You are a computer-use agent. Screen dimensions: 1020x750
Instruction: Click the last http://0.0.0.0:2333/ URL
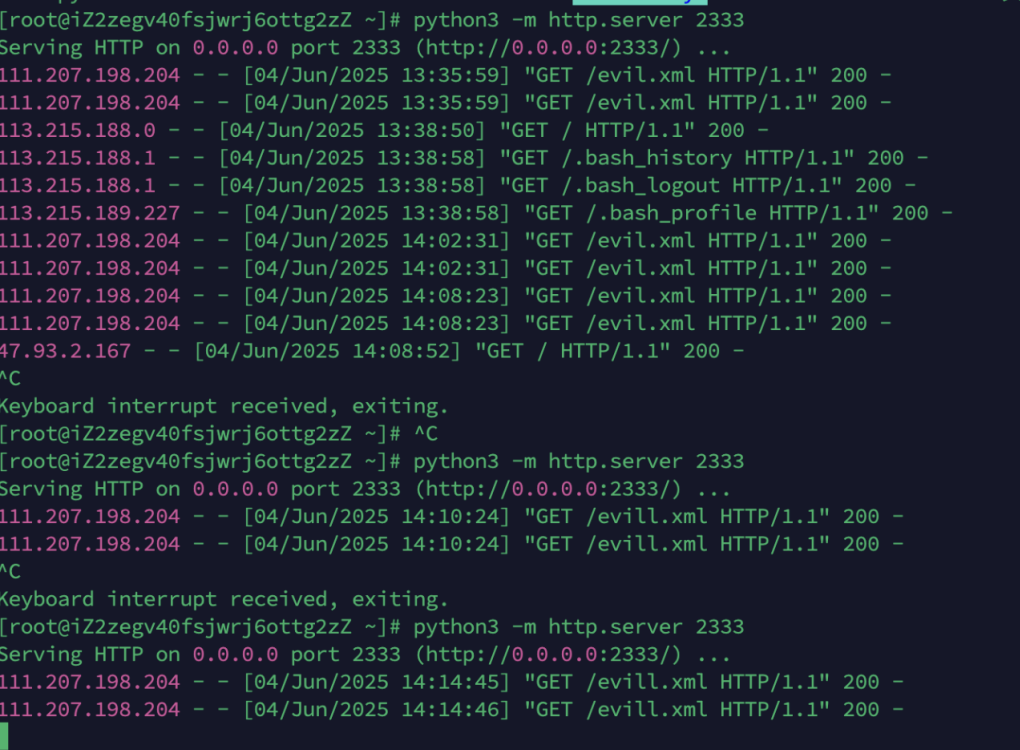(x=548, y=655)
